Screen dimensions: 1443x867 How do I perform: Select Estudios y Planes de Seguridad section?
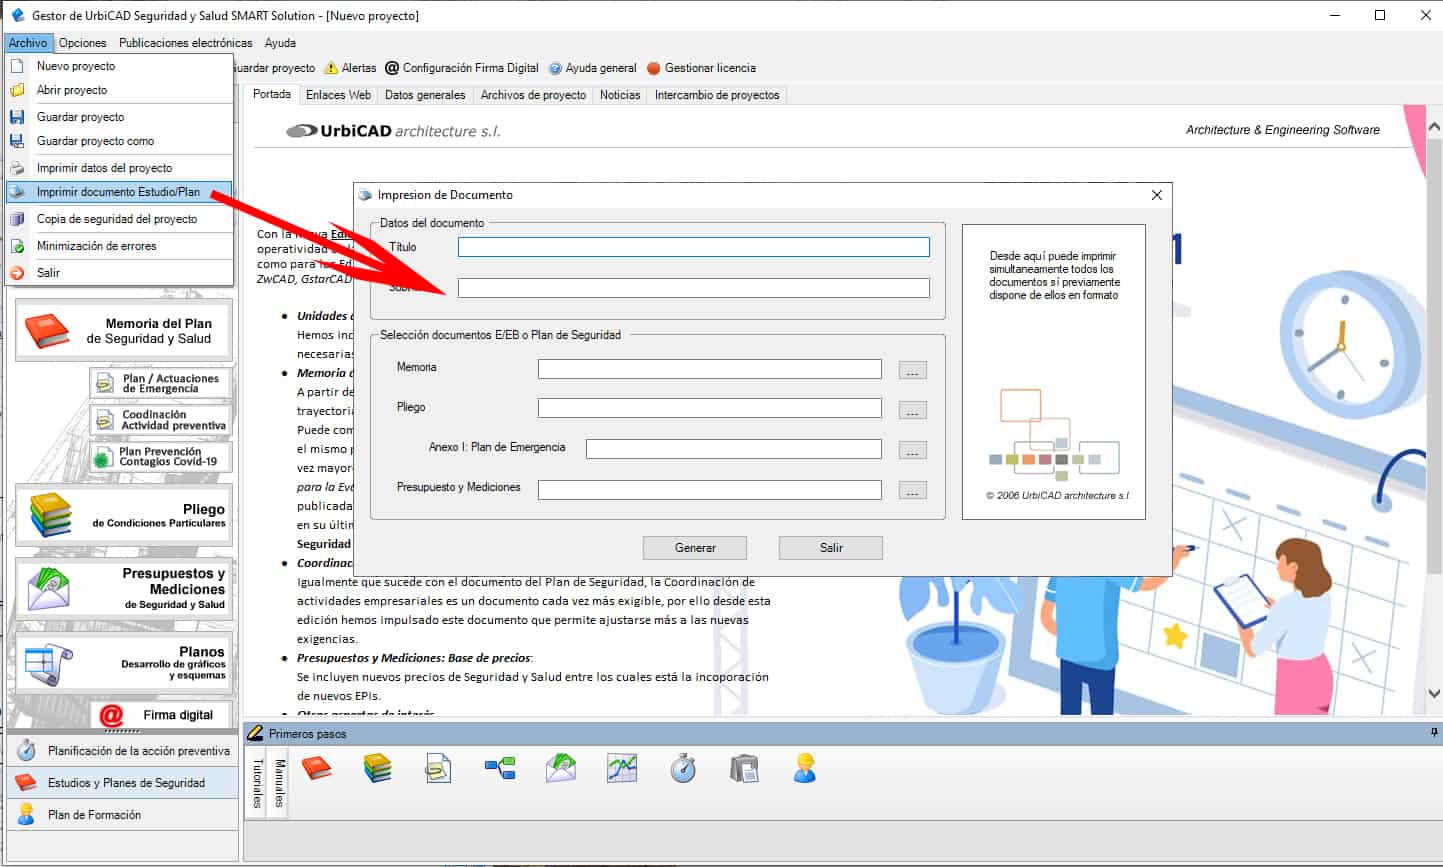tap(123, 783)
